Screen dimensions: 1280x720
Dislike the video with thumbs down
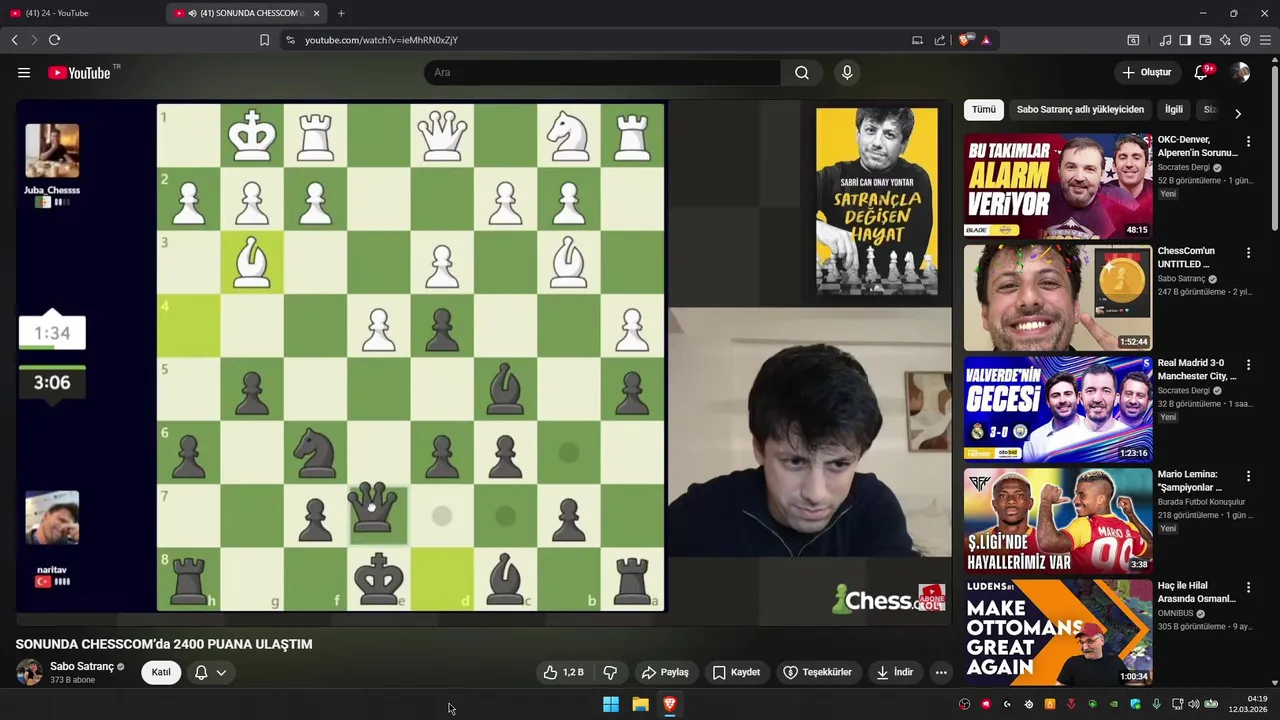tap(610, 672)
